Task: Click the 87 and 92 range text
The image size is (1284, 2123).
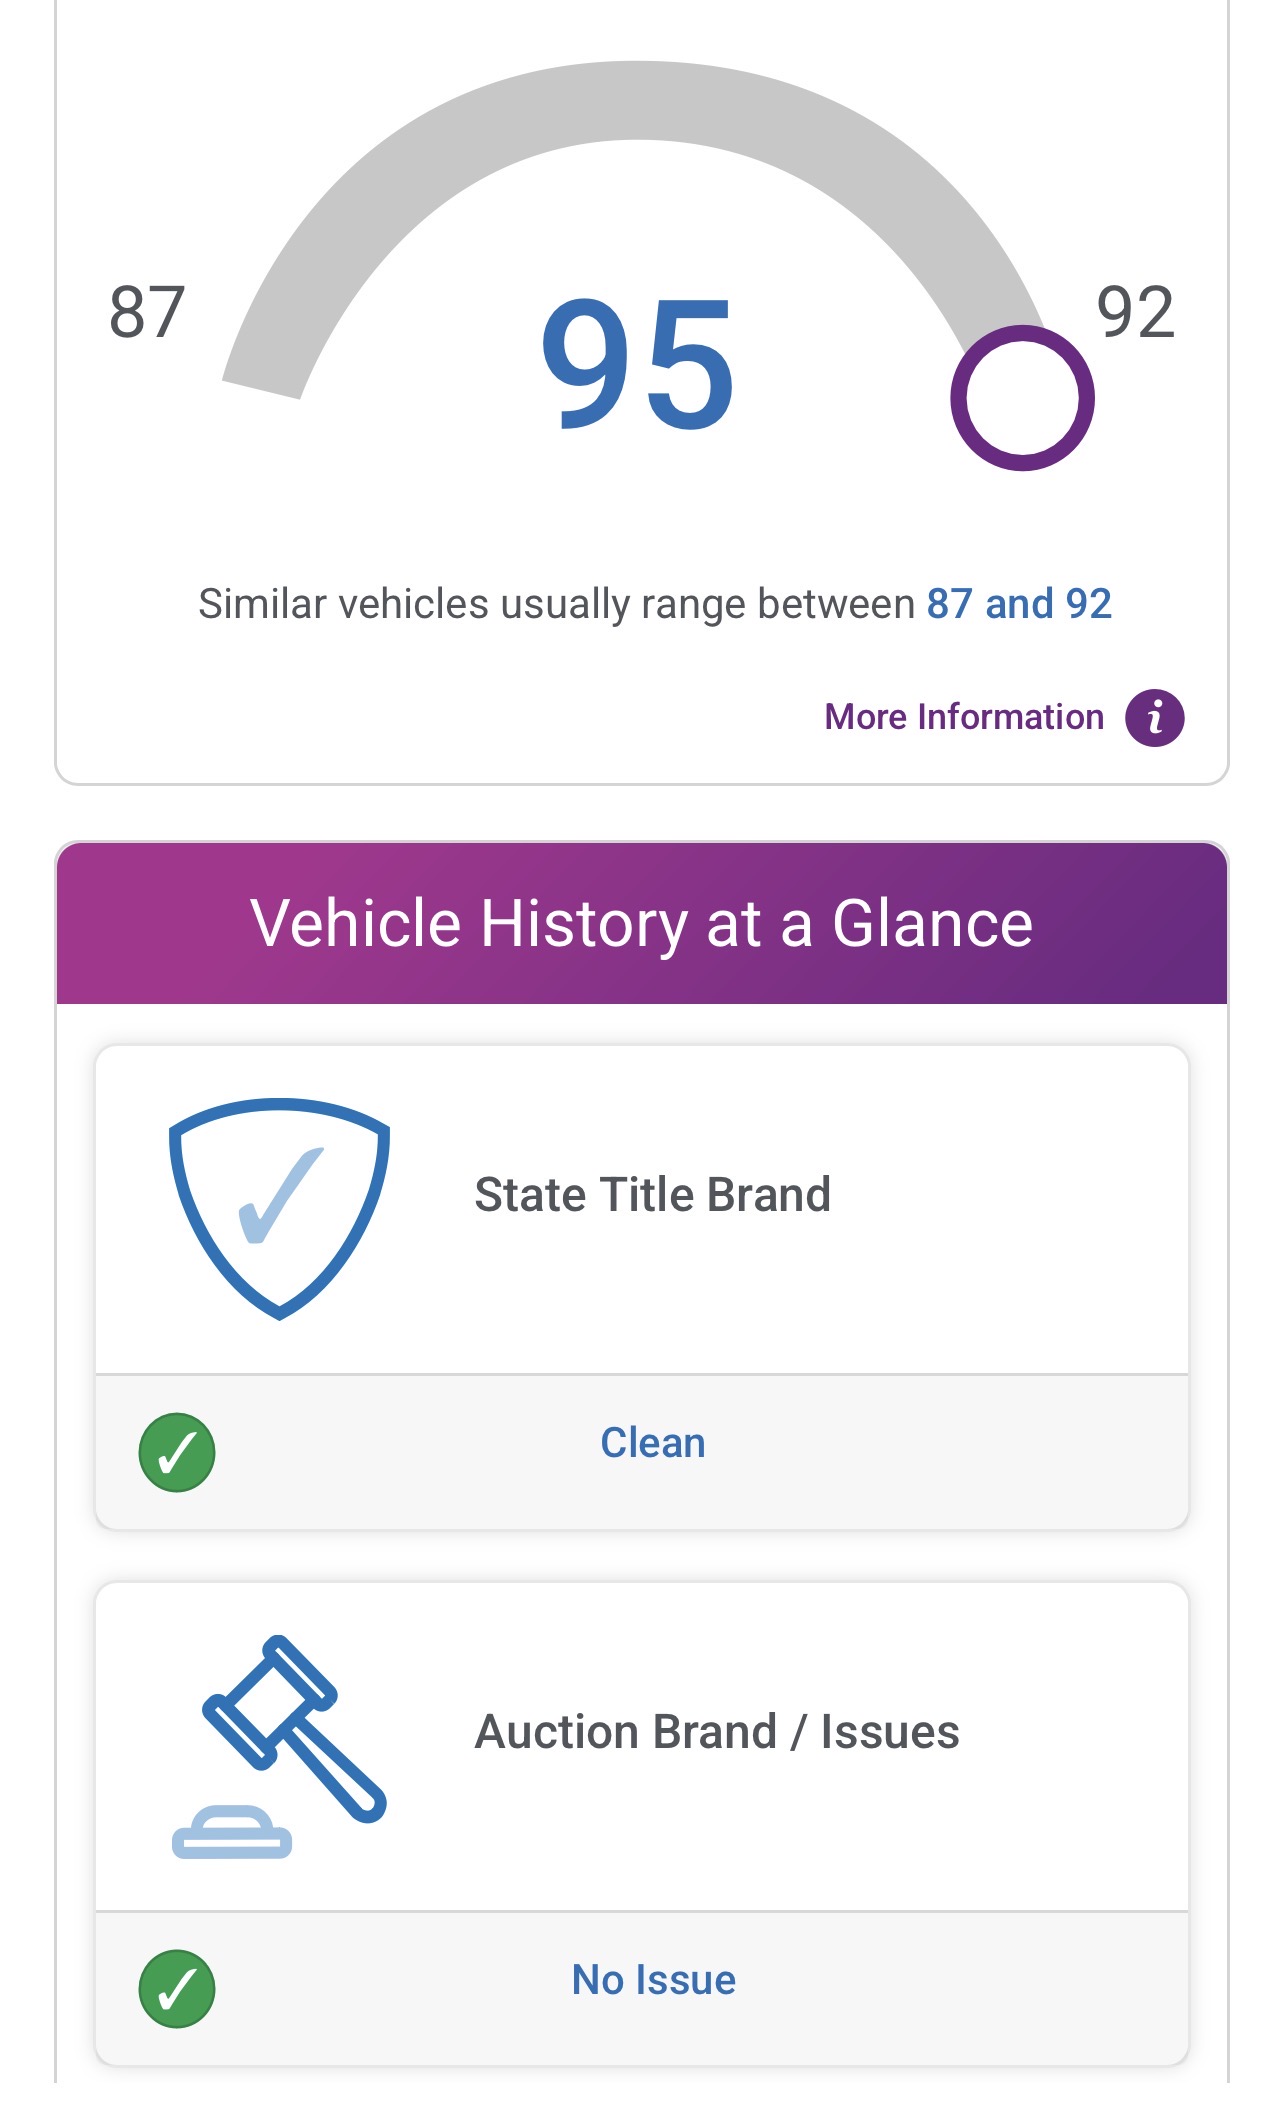Action: [x=1019, y=603]
